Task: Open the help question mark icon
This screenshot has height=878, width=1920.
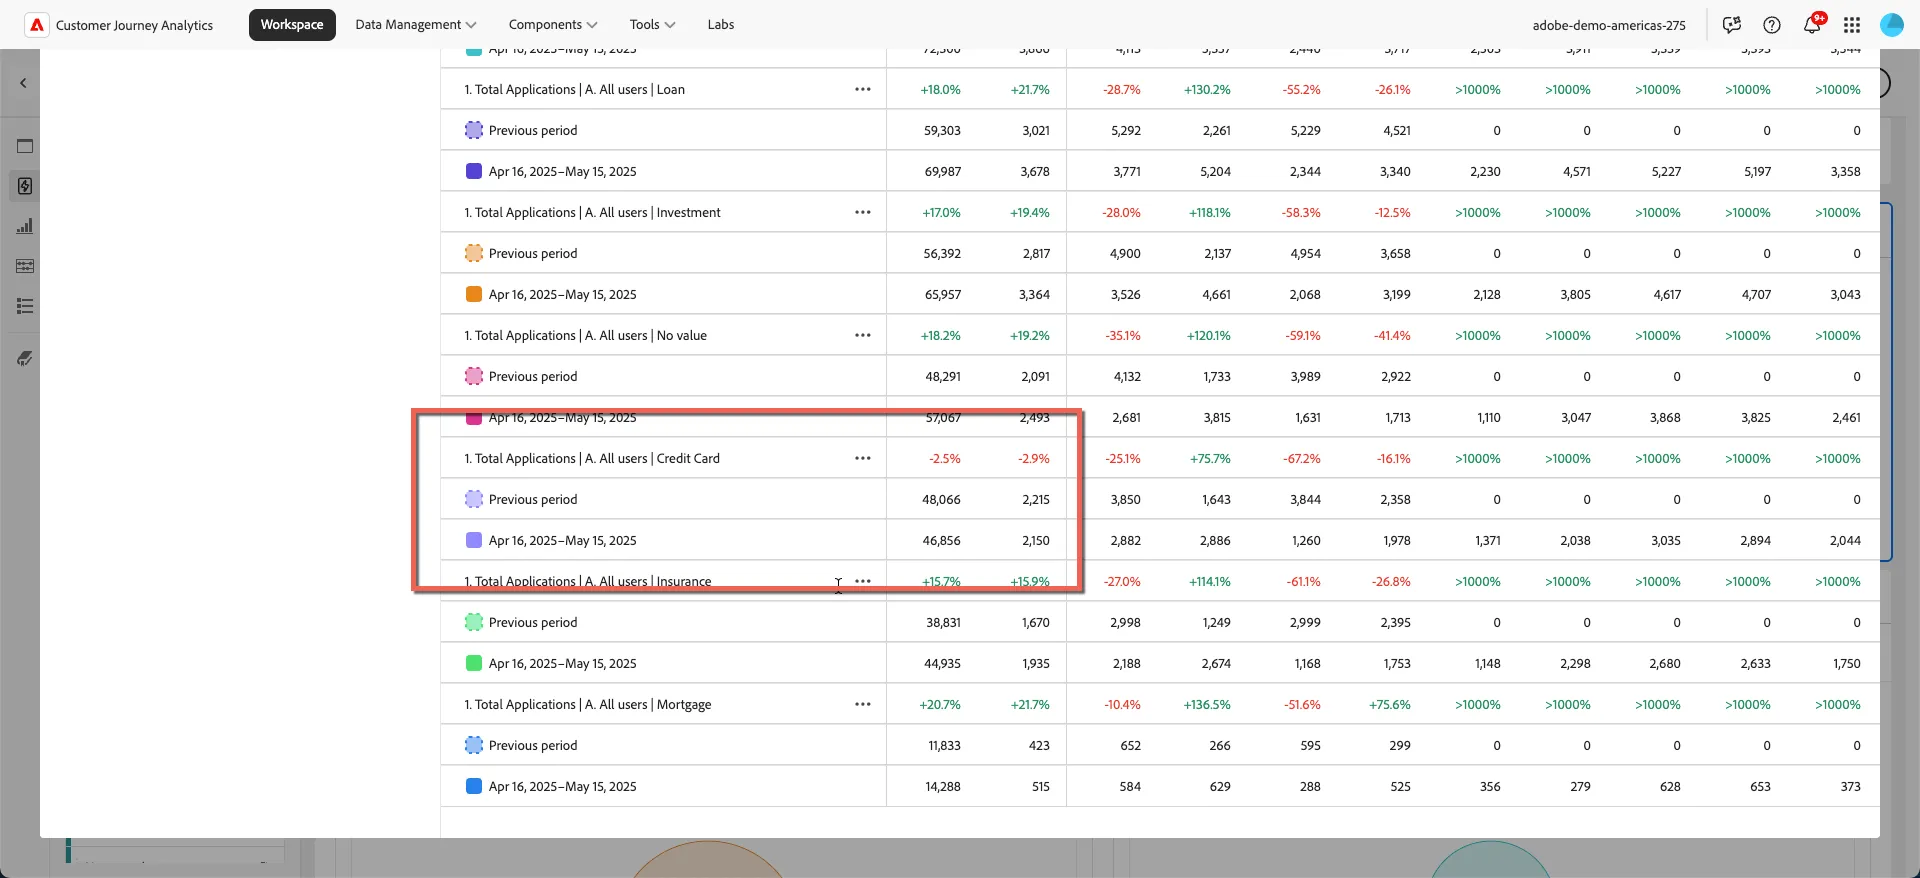Action: click(x=1772, y=25)
